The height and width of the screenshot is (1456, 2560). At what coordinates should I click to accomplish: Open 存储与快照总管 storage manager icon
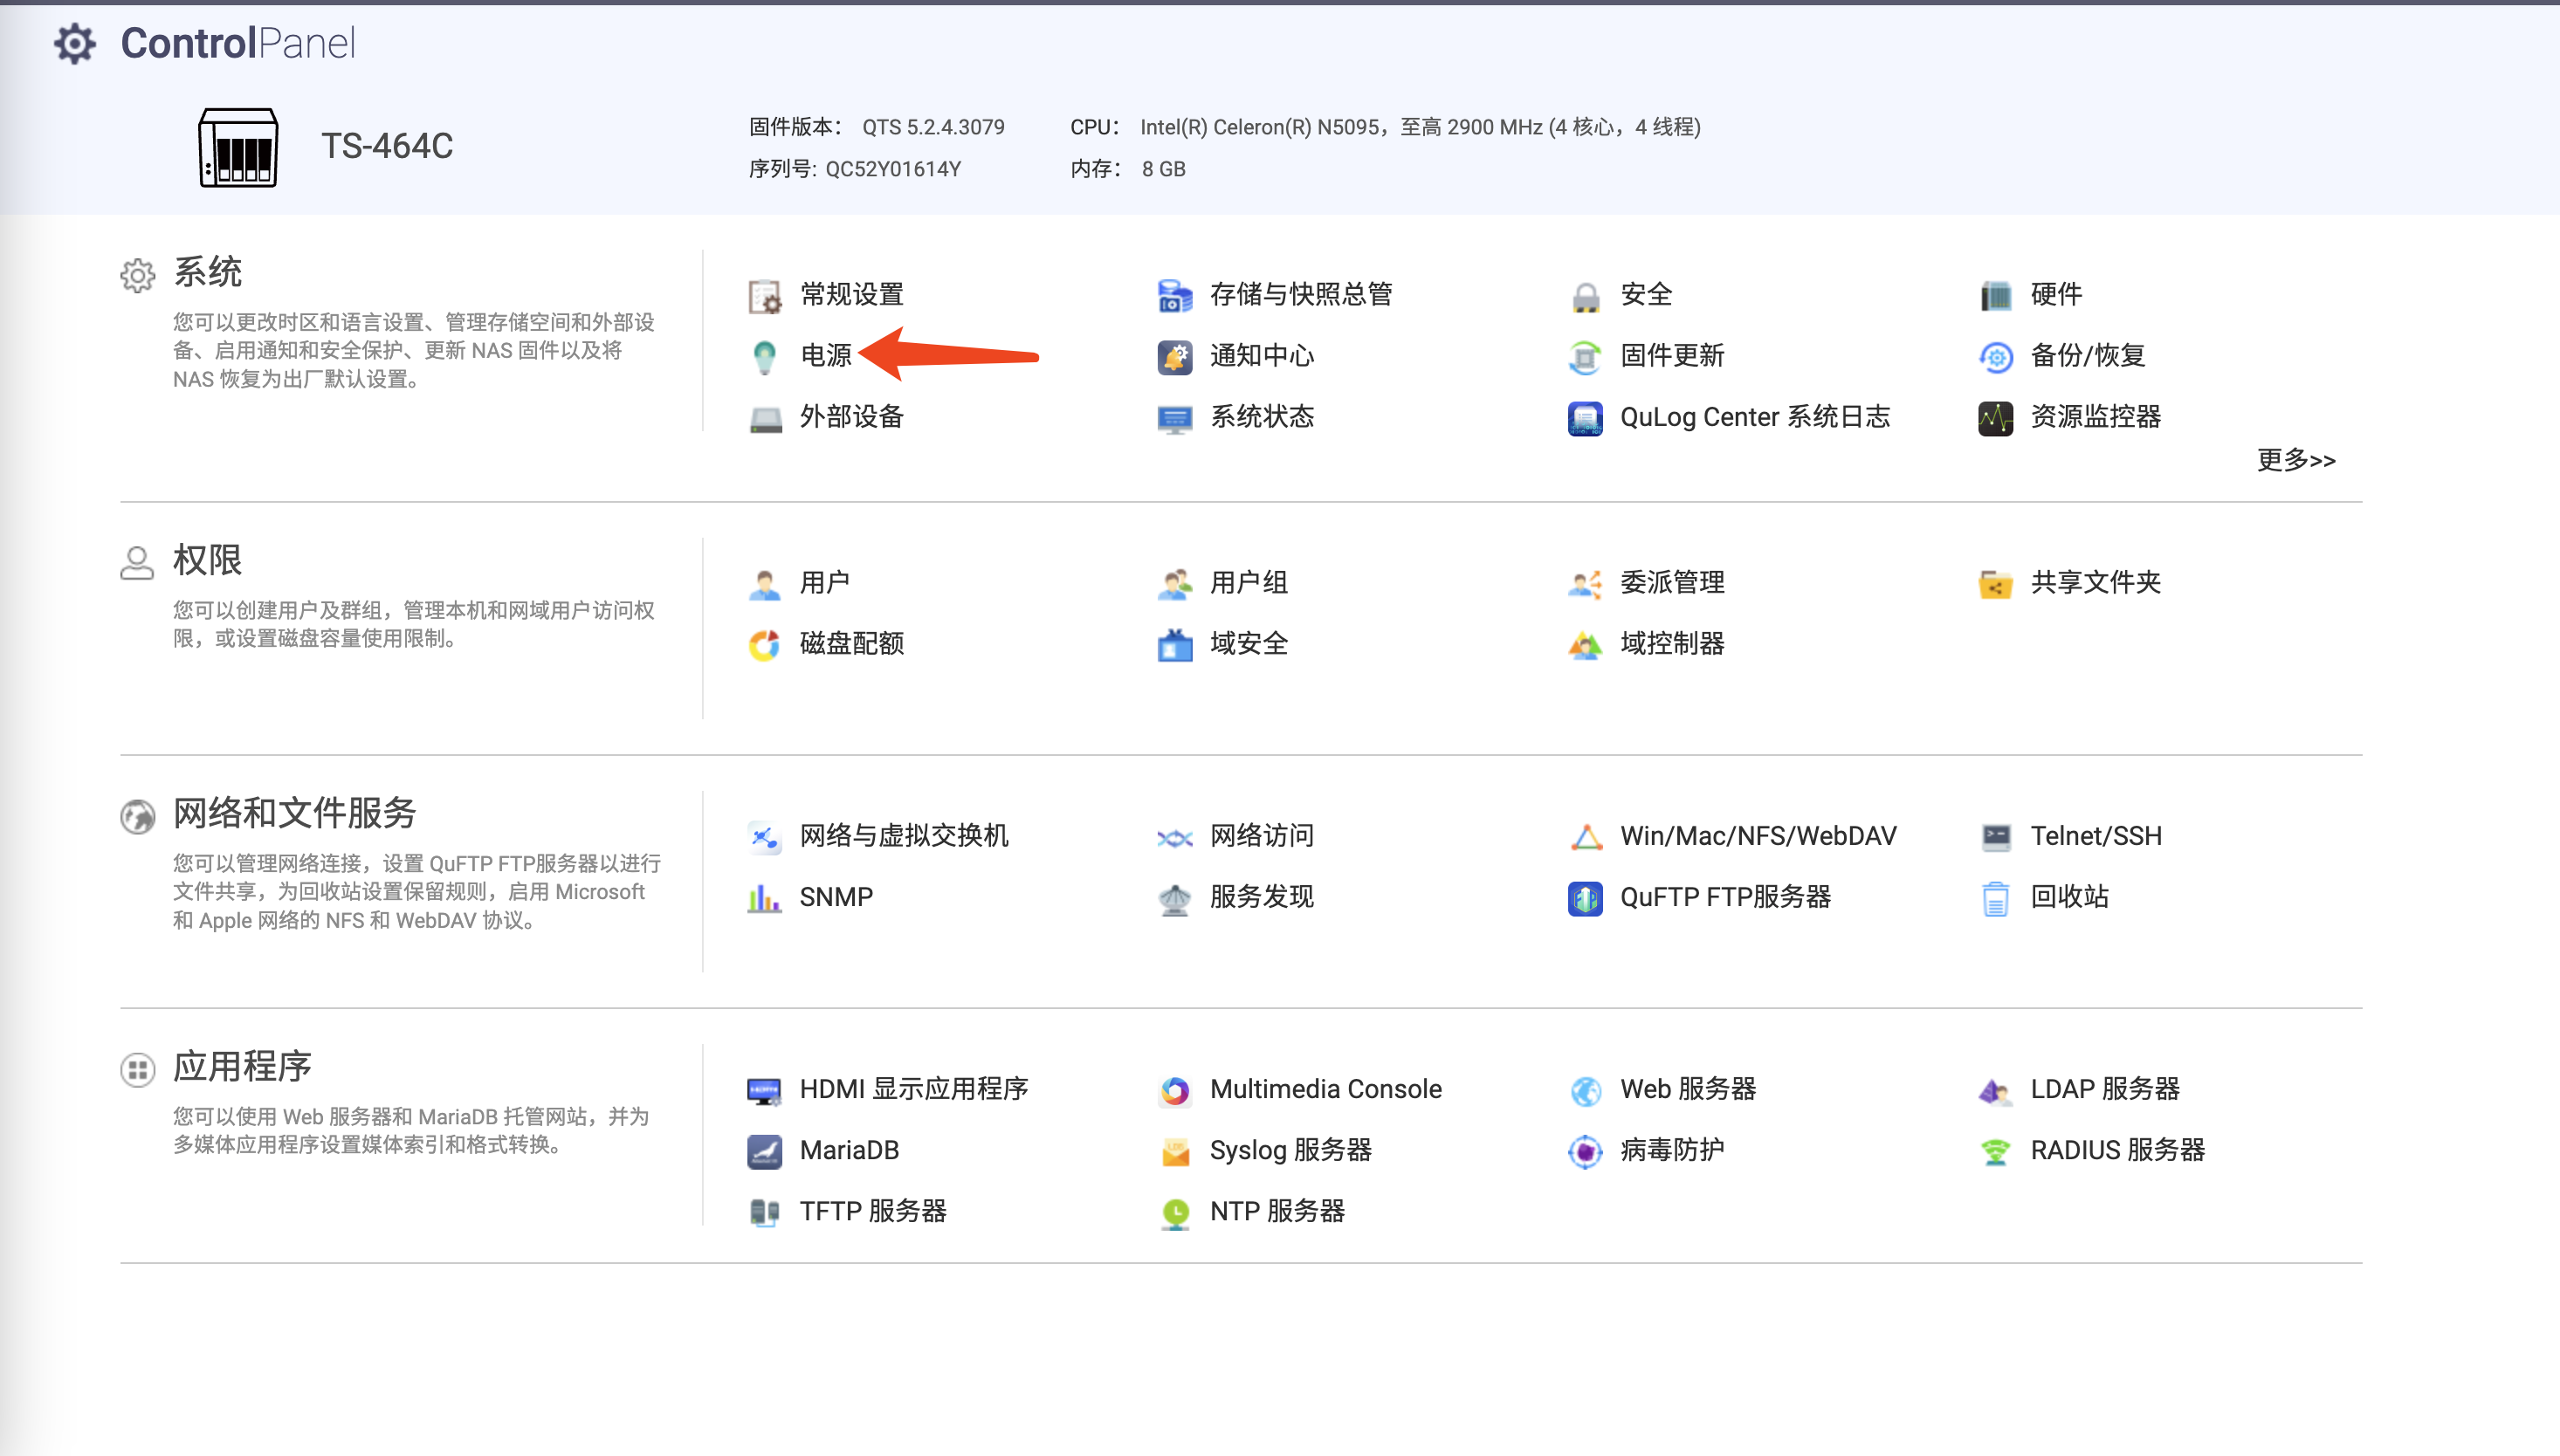pos(1174,295)
